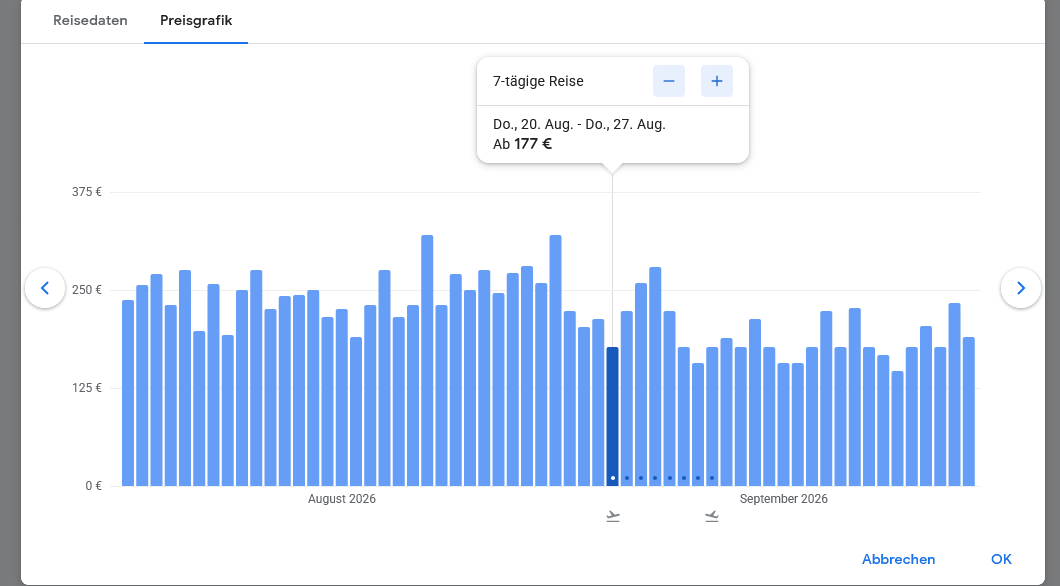
Task: Confirm the selection with OK
Action: click(1001, 559)
